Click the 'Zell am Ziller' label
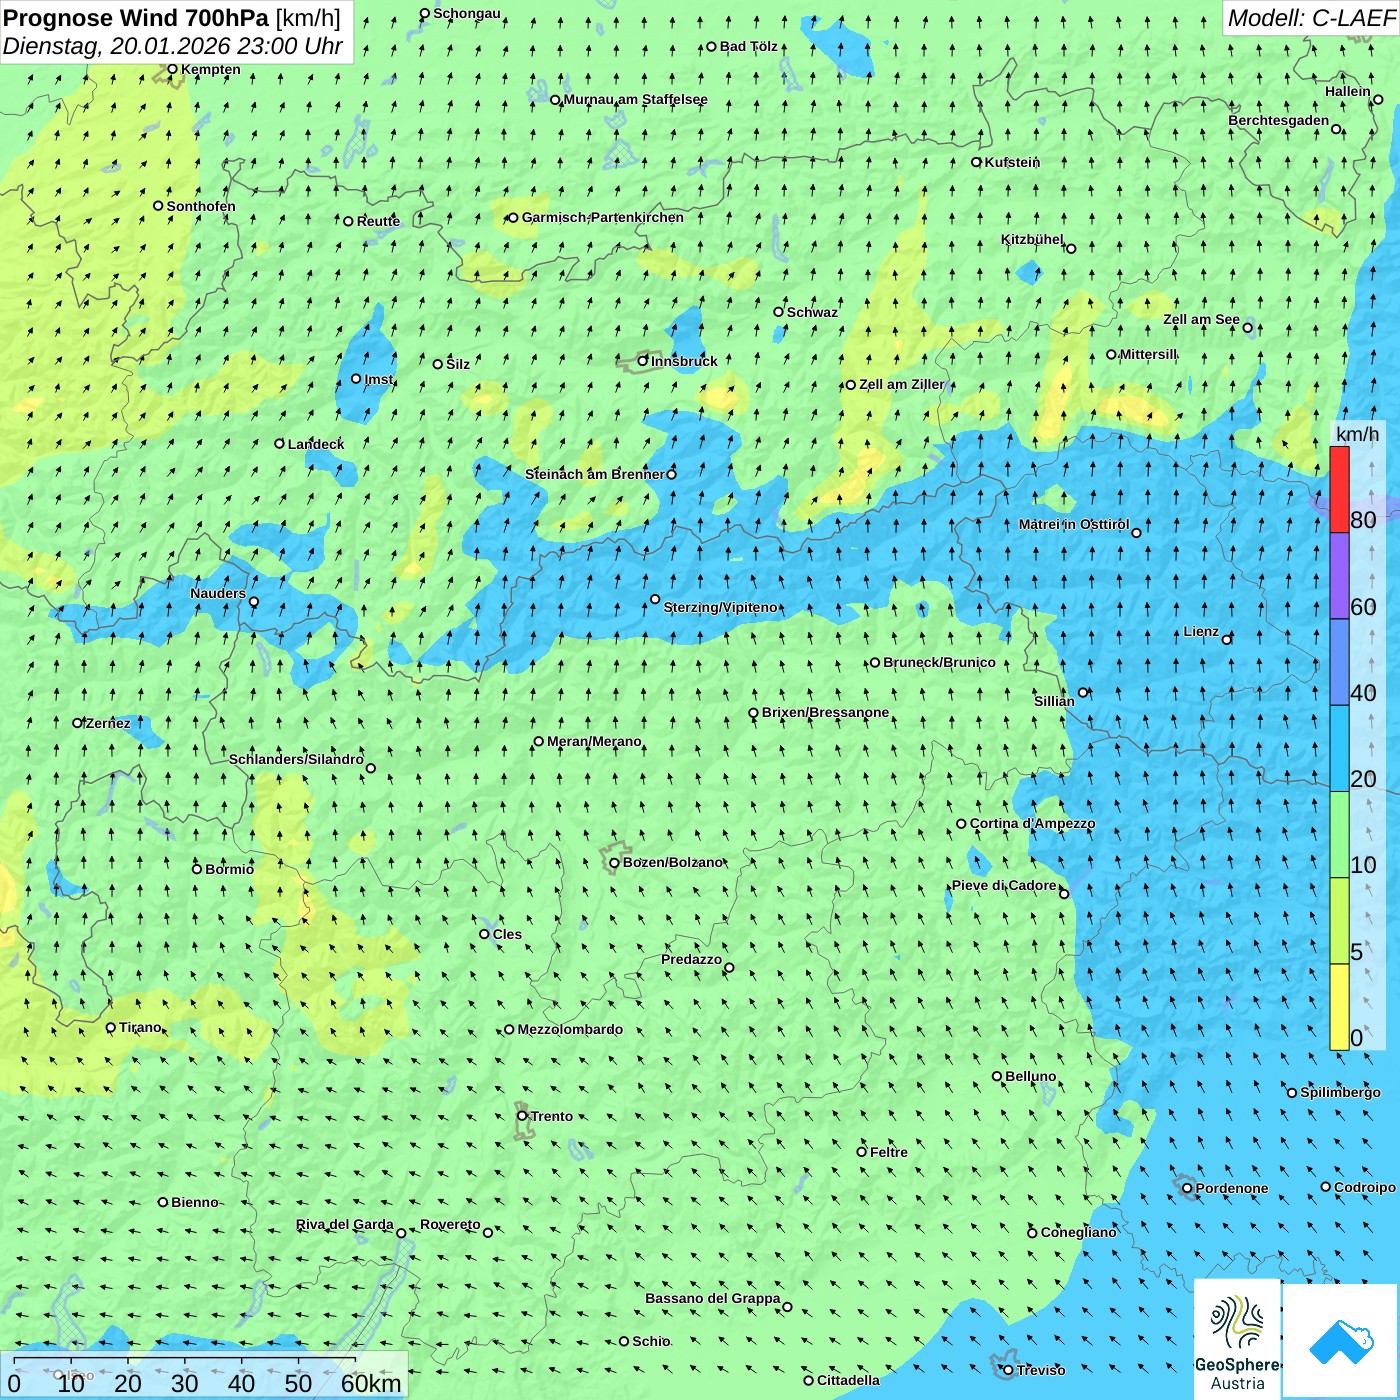Image resolution: width=1400 pixels, height=1400 pixels. (x=901, y=384)
